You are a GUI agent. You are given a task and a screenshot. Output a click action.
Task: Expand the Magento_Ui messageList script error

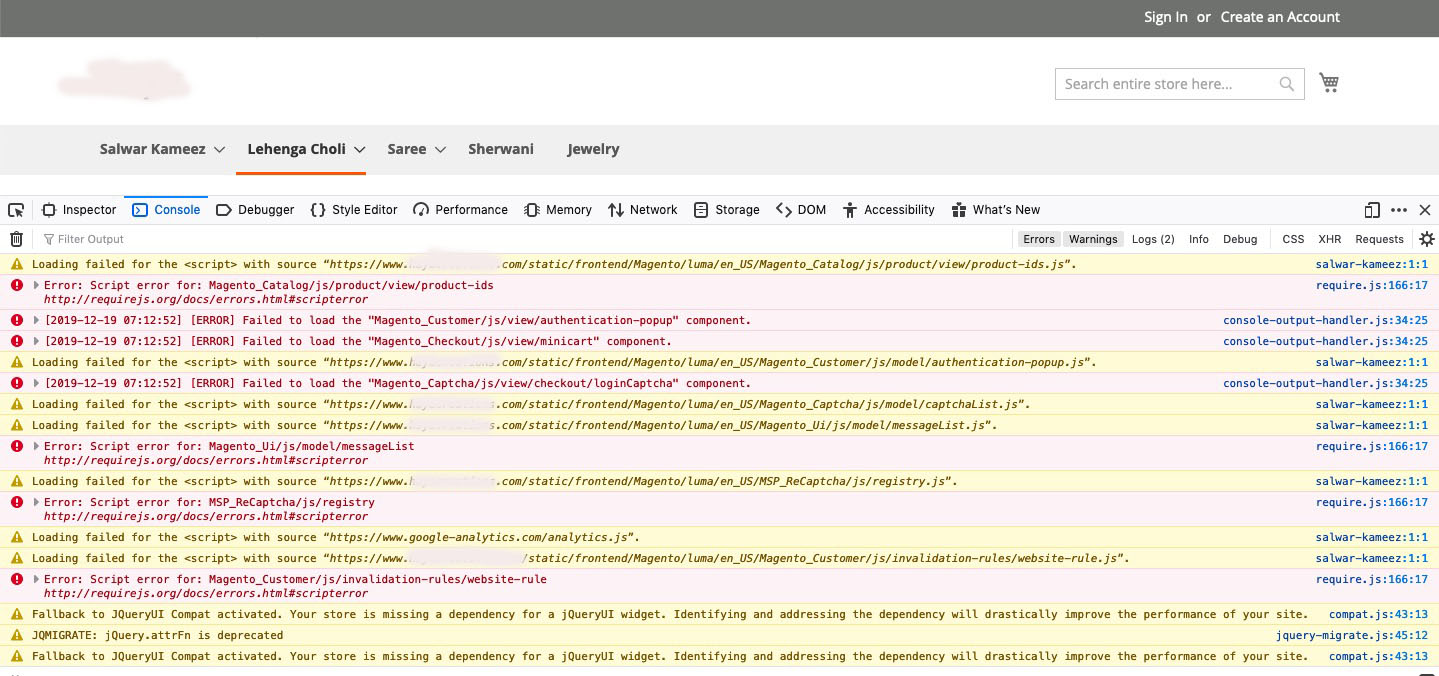(x=36, y=446)
